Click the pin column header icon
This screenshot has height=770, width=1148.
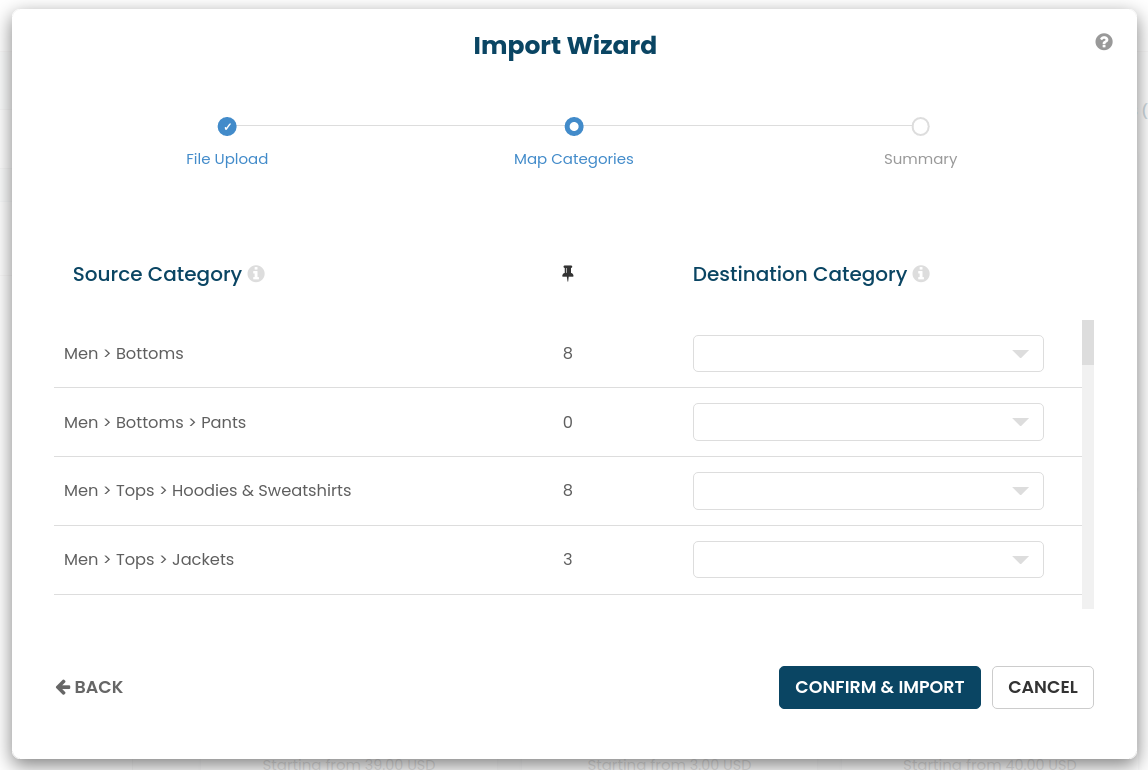point(568,273)
